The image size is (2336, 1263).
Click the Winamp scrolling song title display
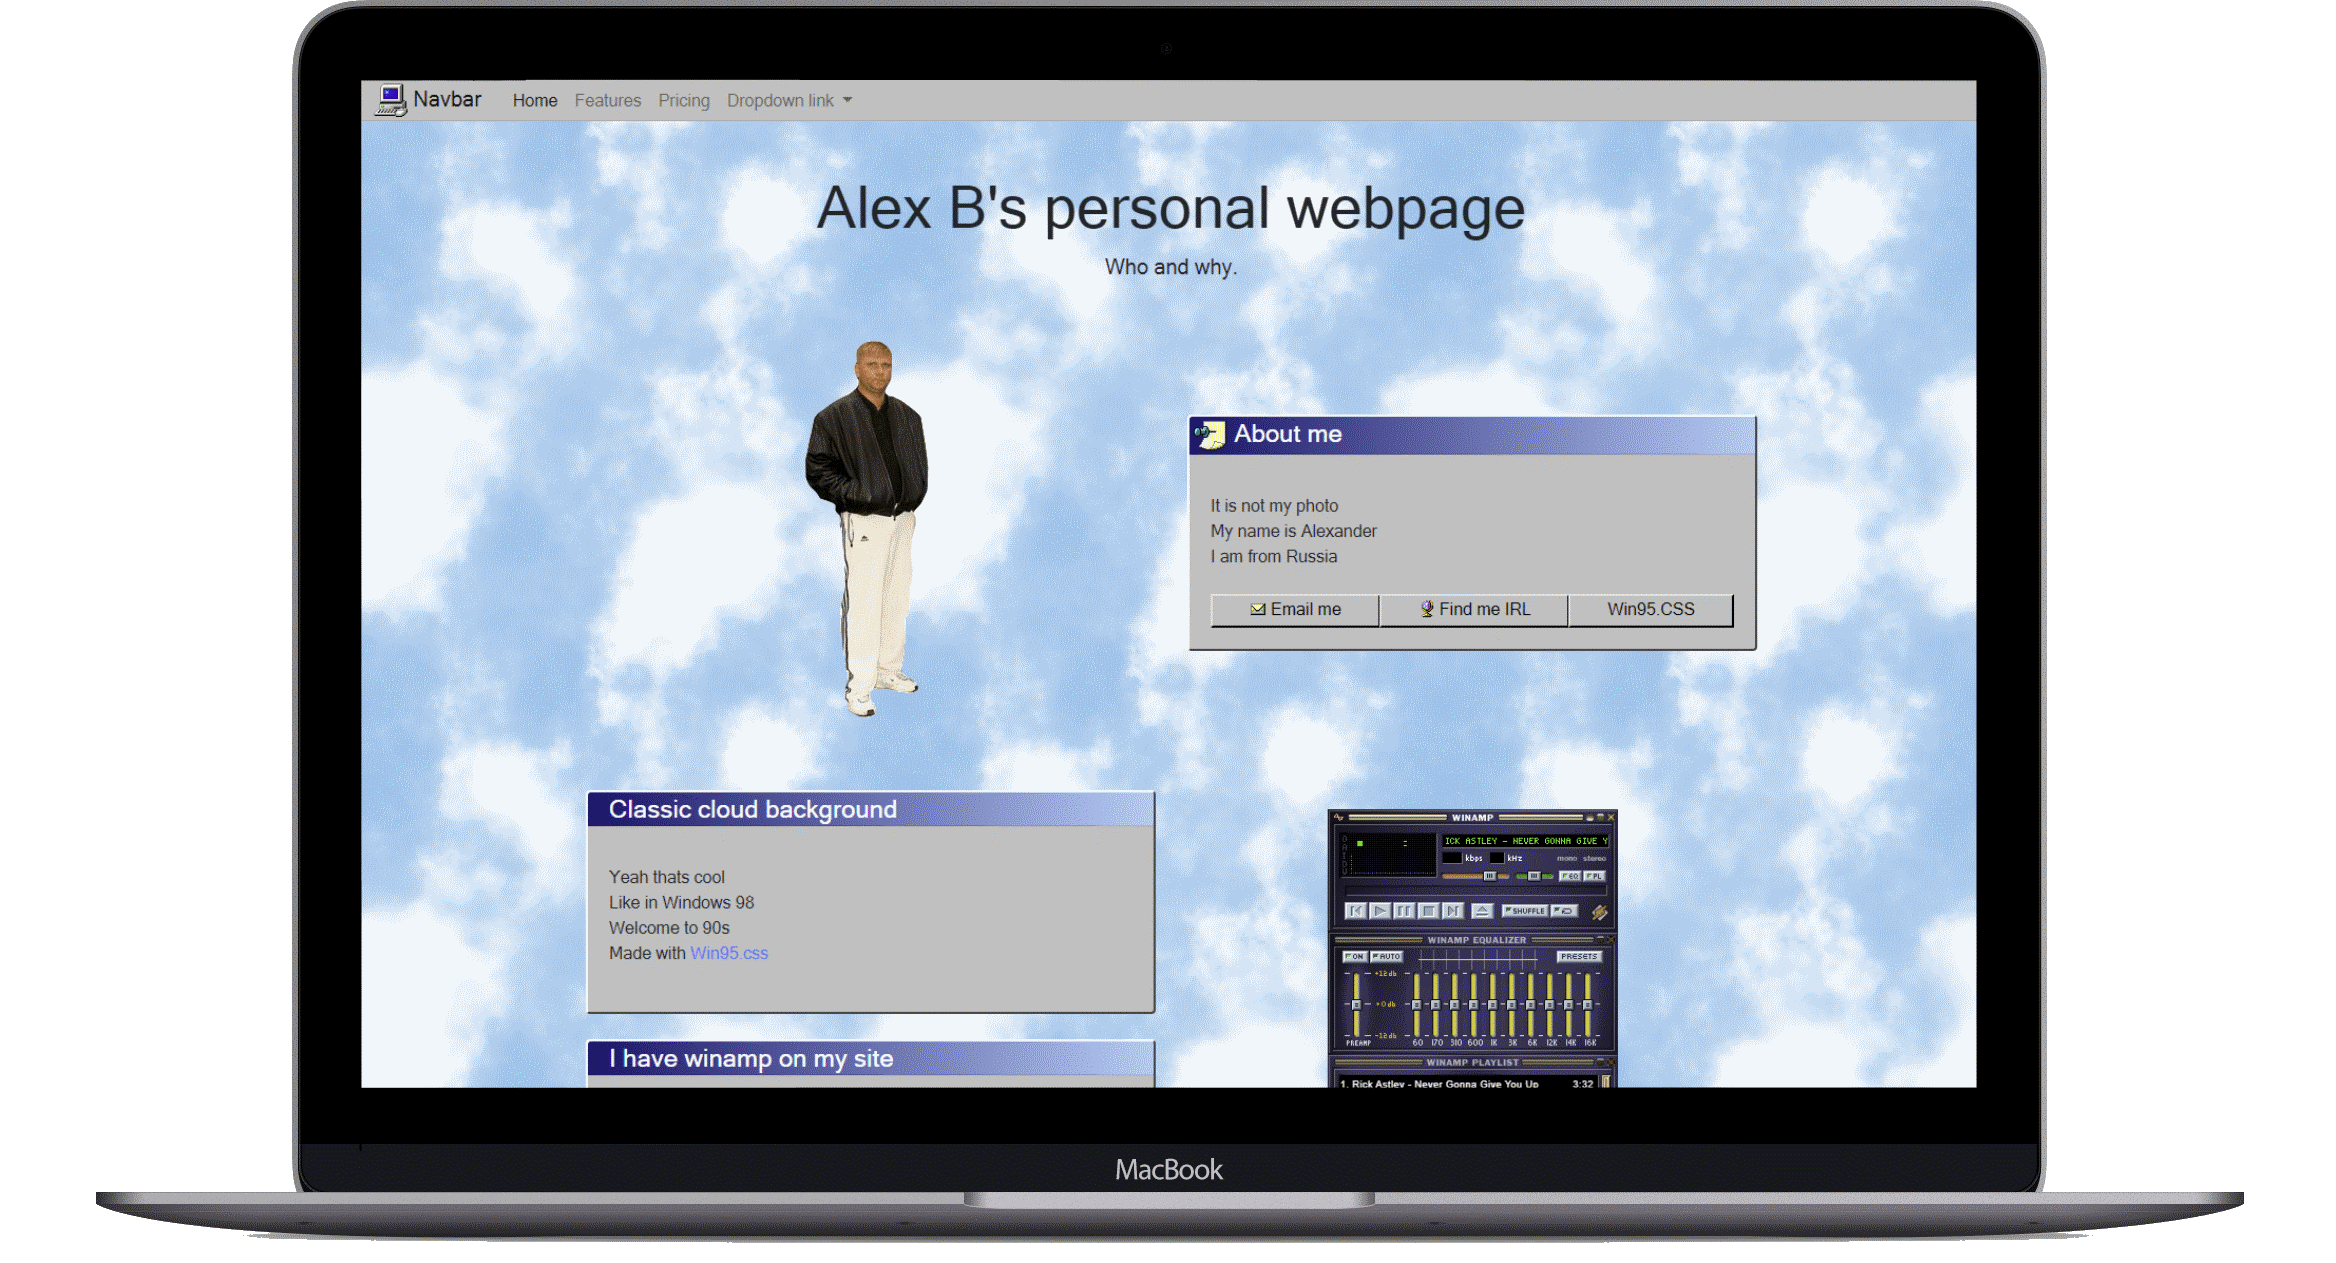click(x=1525, y=841)
